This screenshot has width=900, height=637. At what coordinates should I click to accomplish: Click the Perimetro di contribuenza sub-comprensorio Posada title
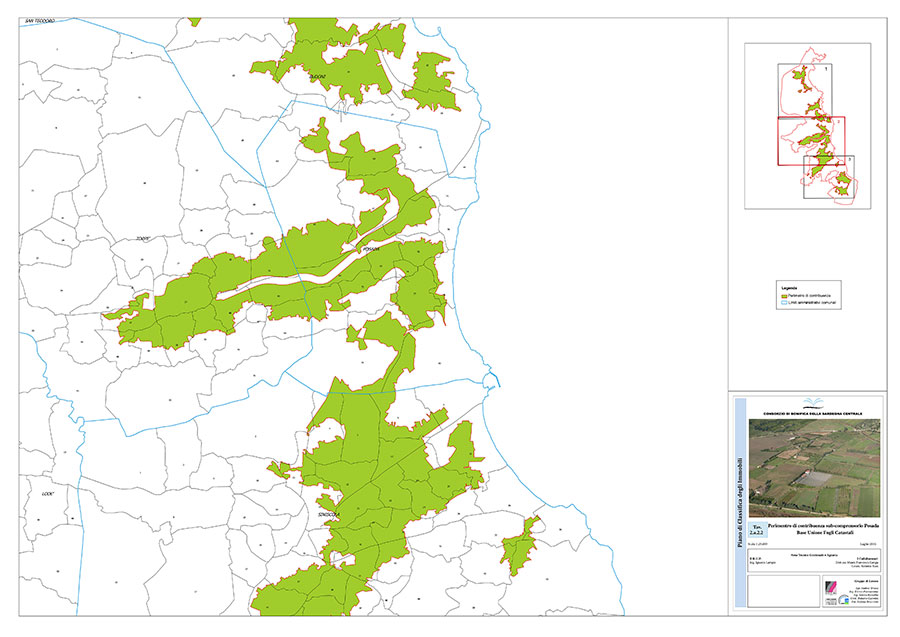[823, 526]
